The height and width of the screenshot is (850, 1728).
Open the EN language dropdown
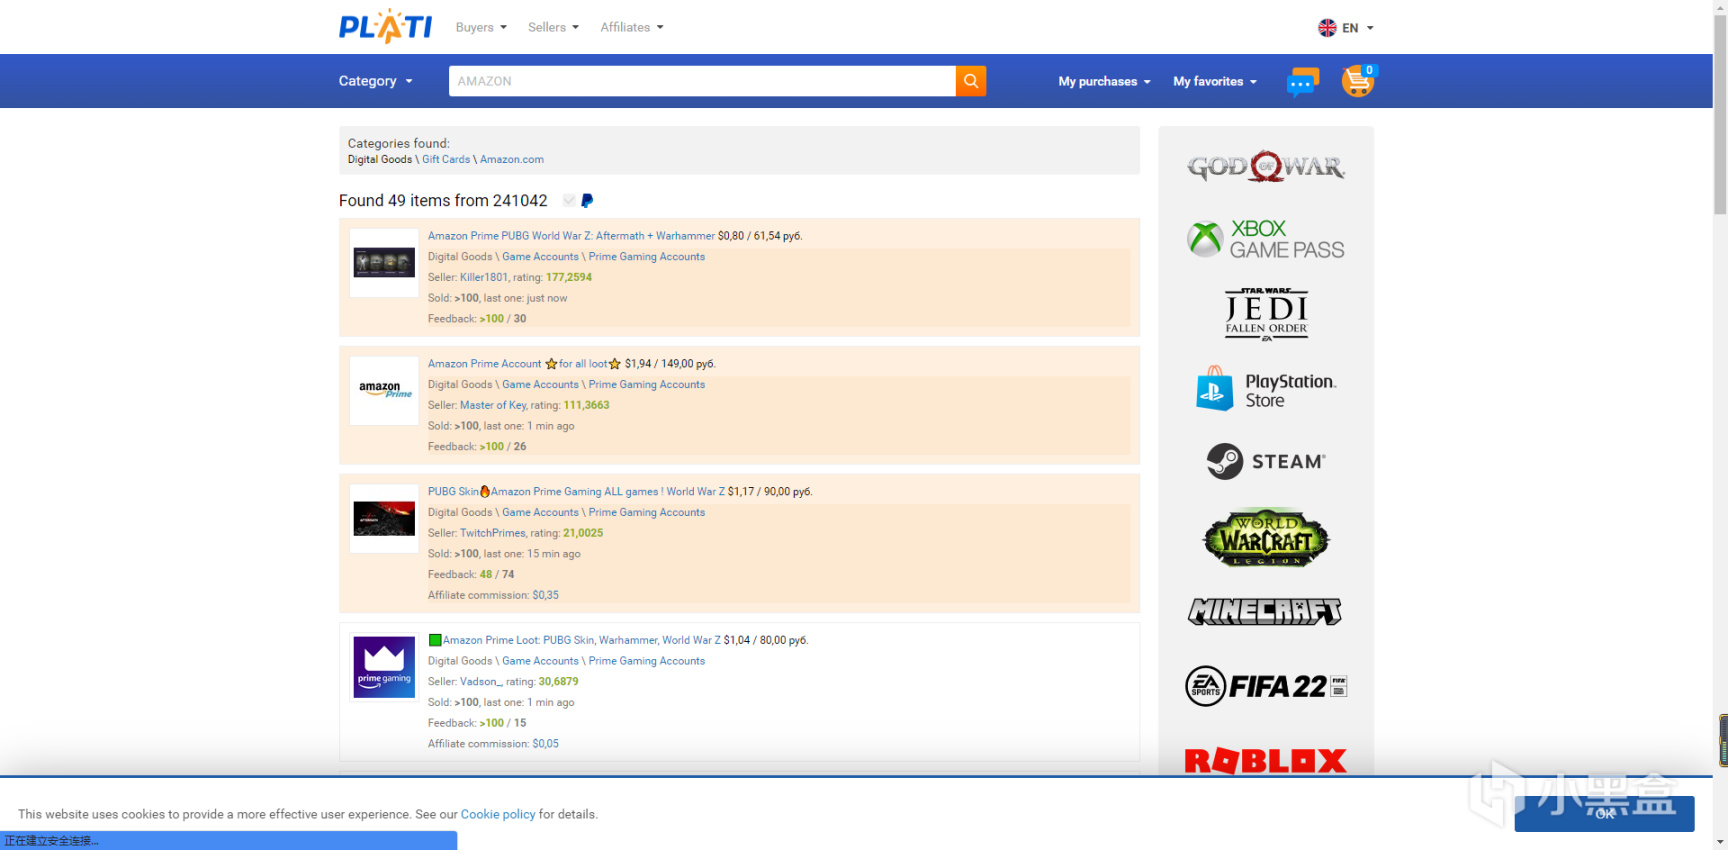pos(1357,28)
